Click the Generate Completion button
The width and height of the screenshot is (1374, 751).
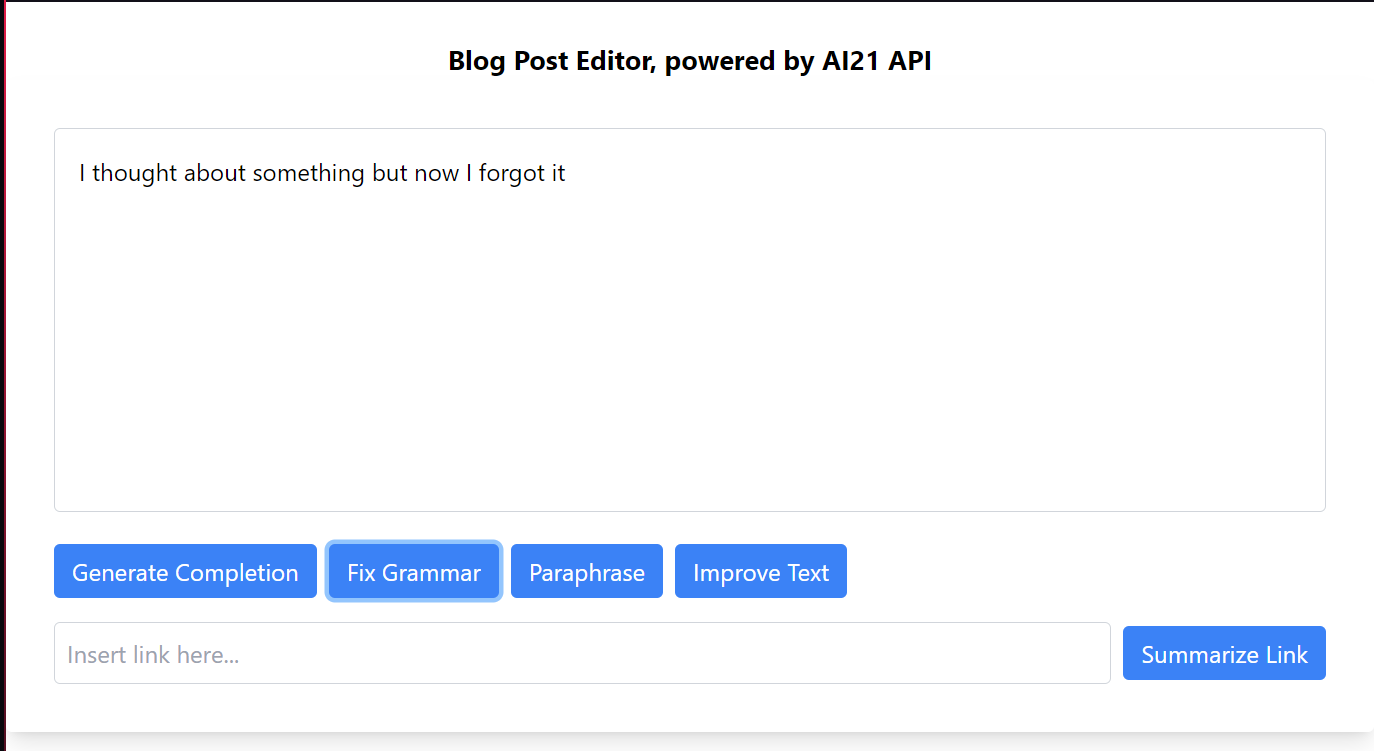coord(185,572)
